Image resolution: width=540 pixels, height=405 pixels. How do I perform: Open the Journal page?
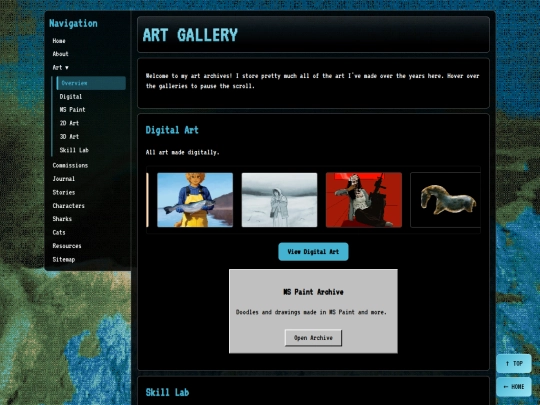coord(64,178)
